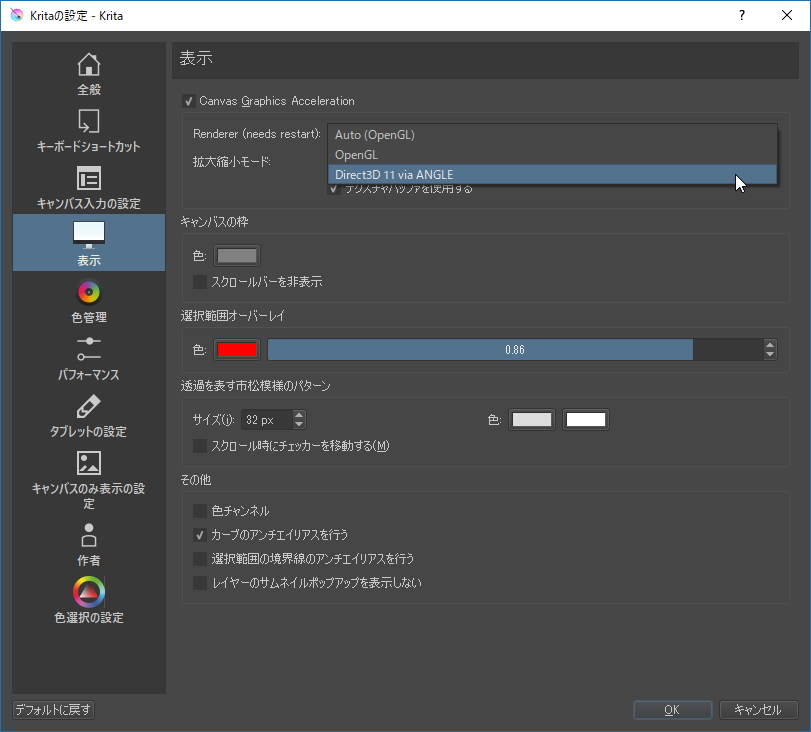Decrease checker size with down arrow
811x732 pixels.
coord(299,425)
